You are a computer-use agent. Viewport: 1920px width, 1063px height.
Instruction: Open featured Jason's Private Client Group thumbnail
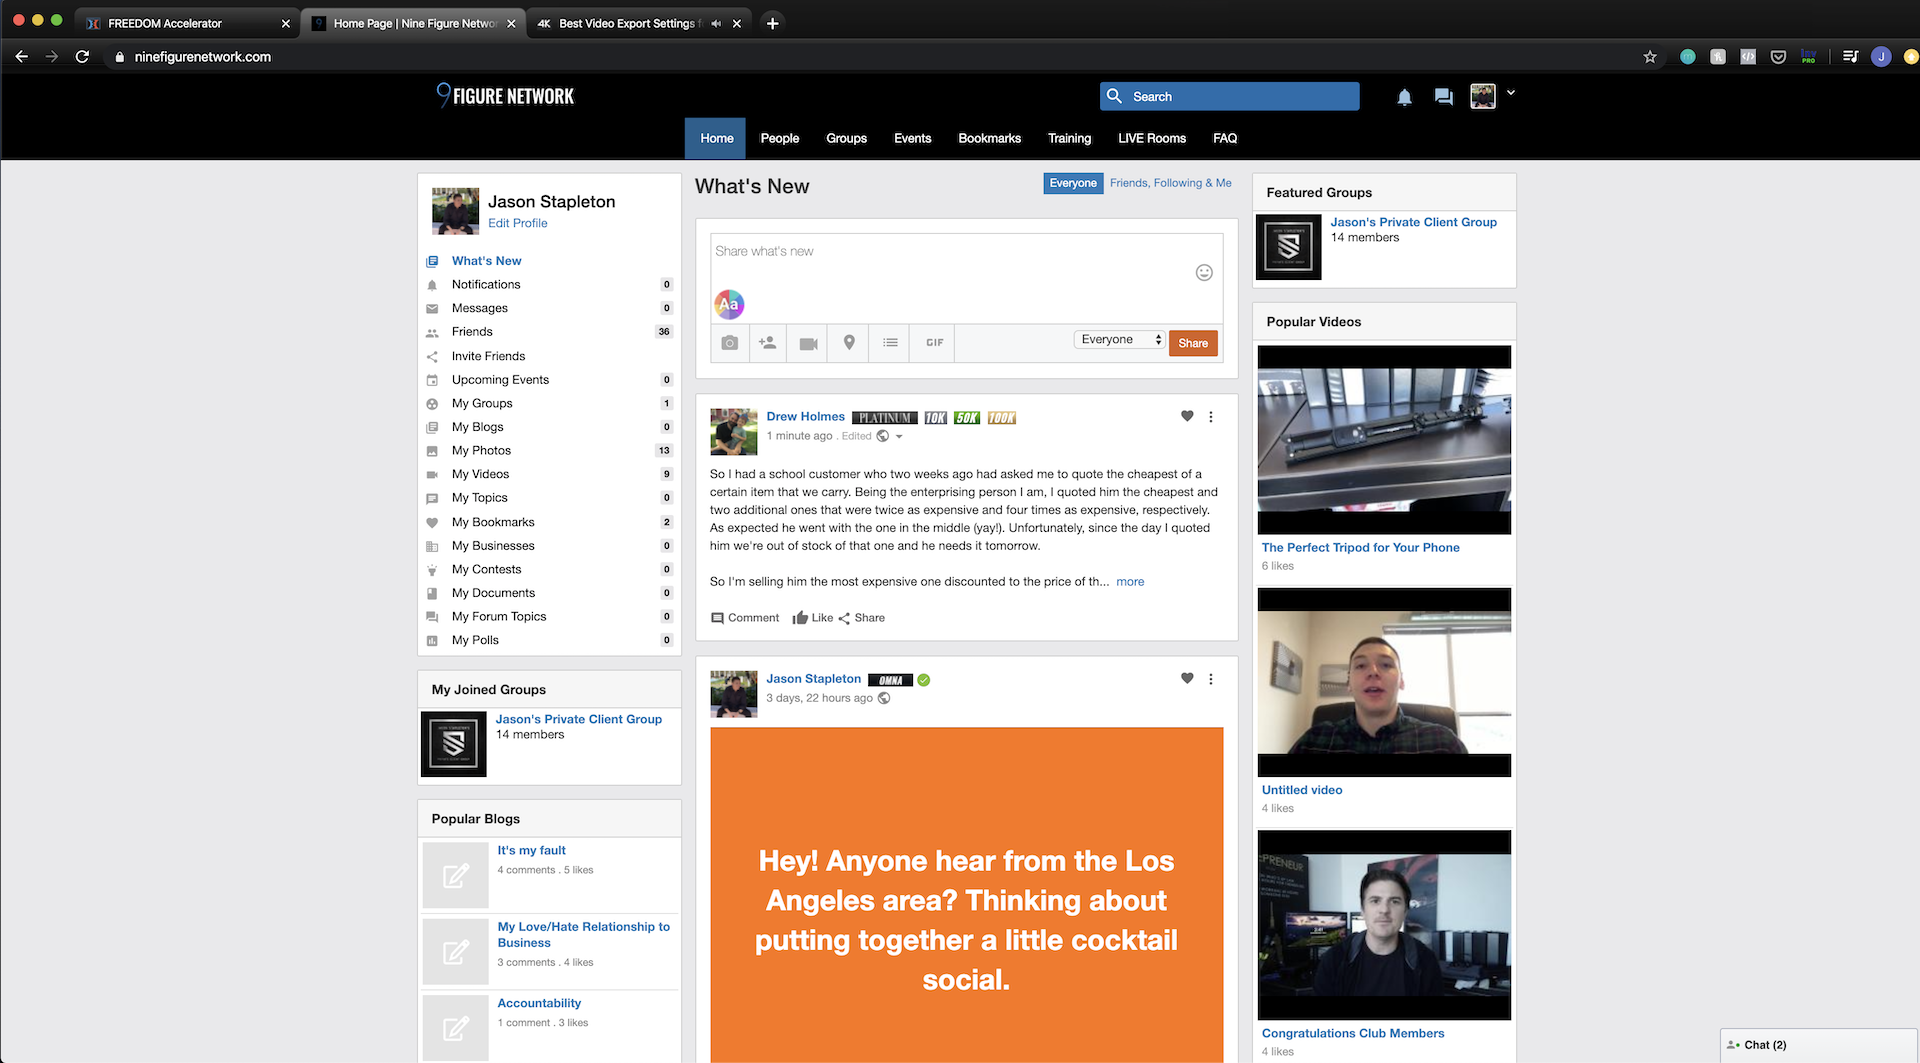[1288, 247]
